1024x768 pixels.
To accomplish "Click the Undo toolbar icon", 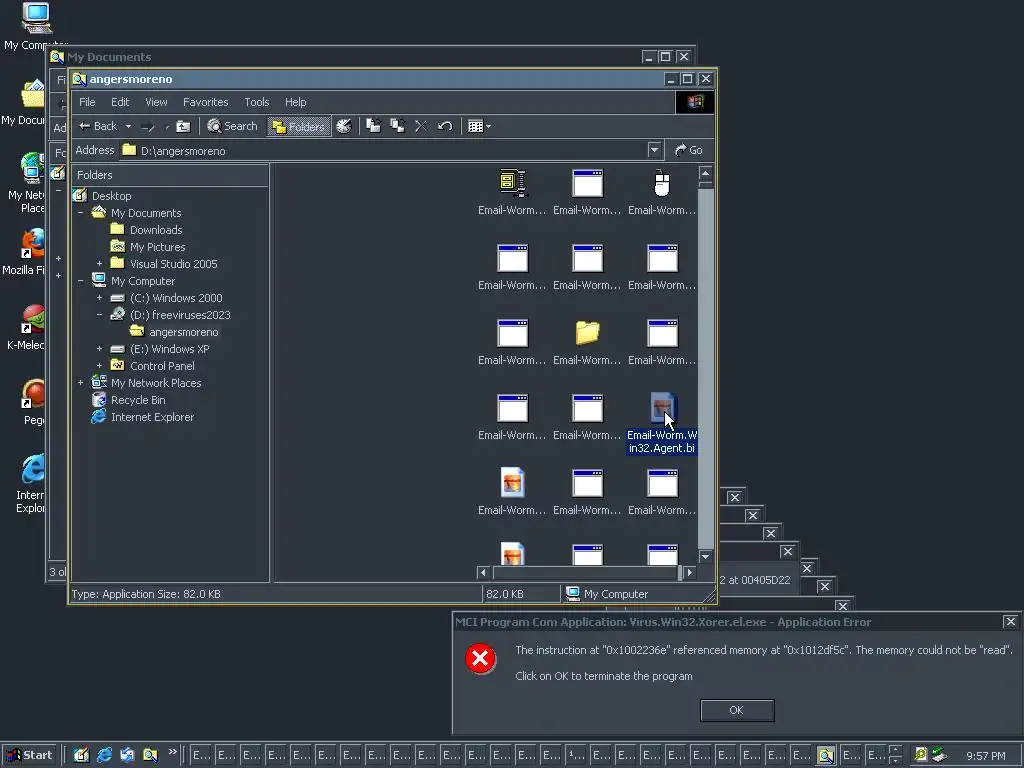I will (x=445, y=126).
